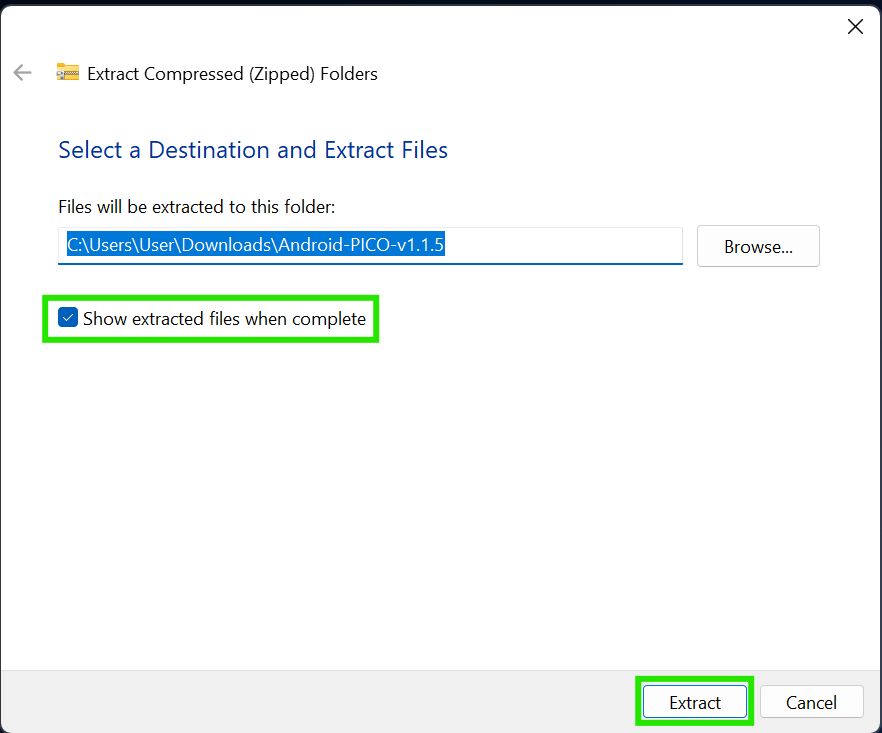The height and width of the screenshot is (733, 882).
Task: Click the 'Files will be extracted to this folder:' label
Action: pos(196,206)
